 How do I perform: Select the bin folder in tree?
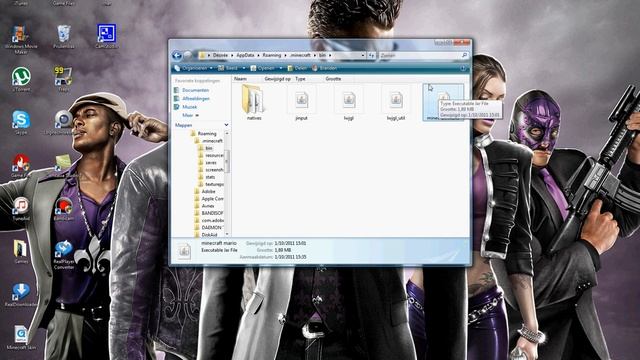[x=209, y=148]
